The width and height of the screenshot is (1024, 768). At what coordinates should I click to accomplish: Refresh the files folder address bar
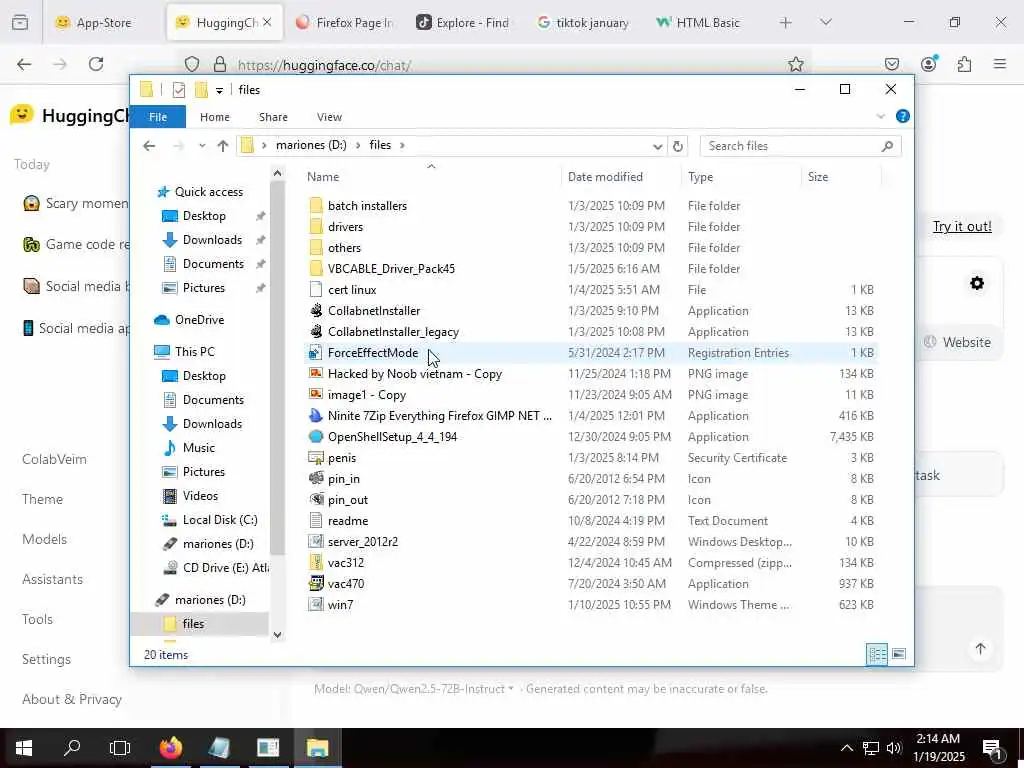pos(678,146)
